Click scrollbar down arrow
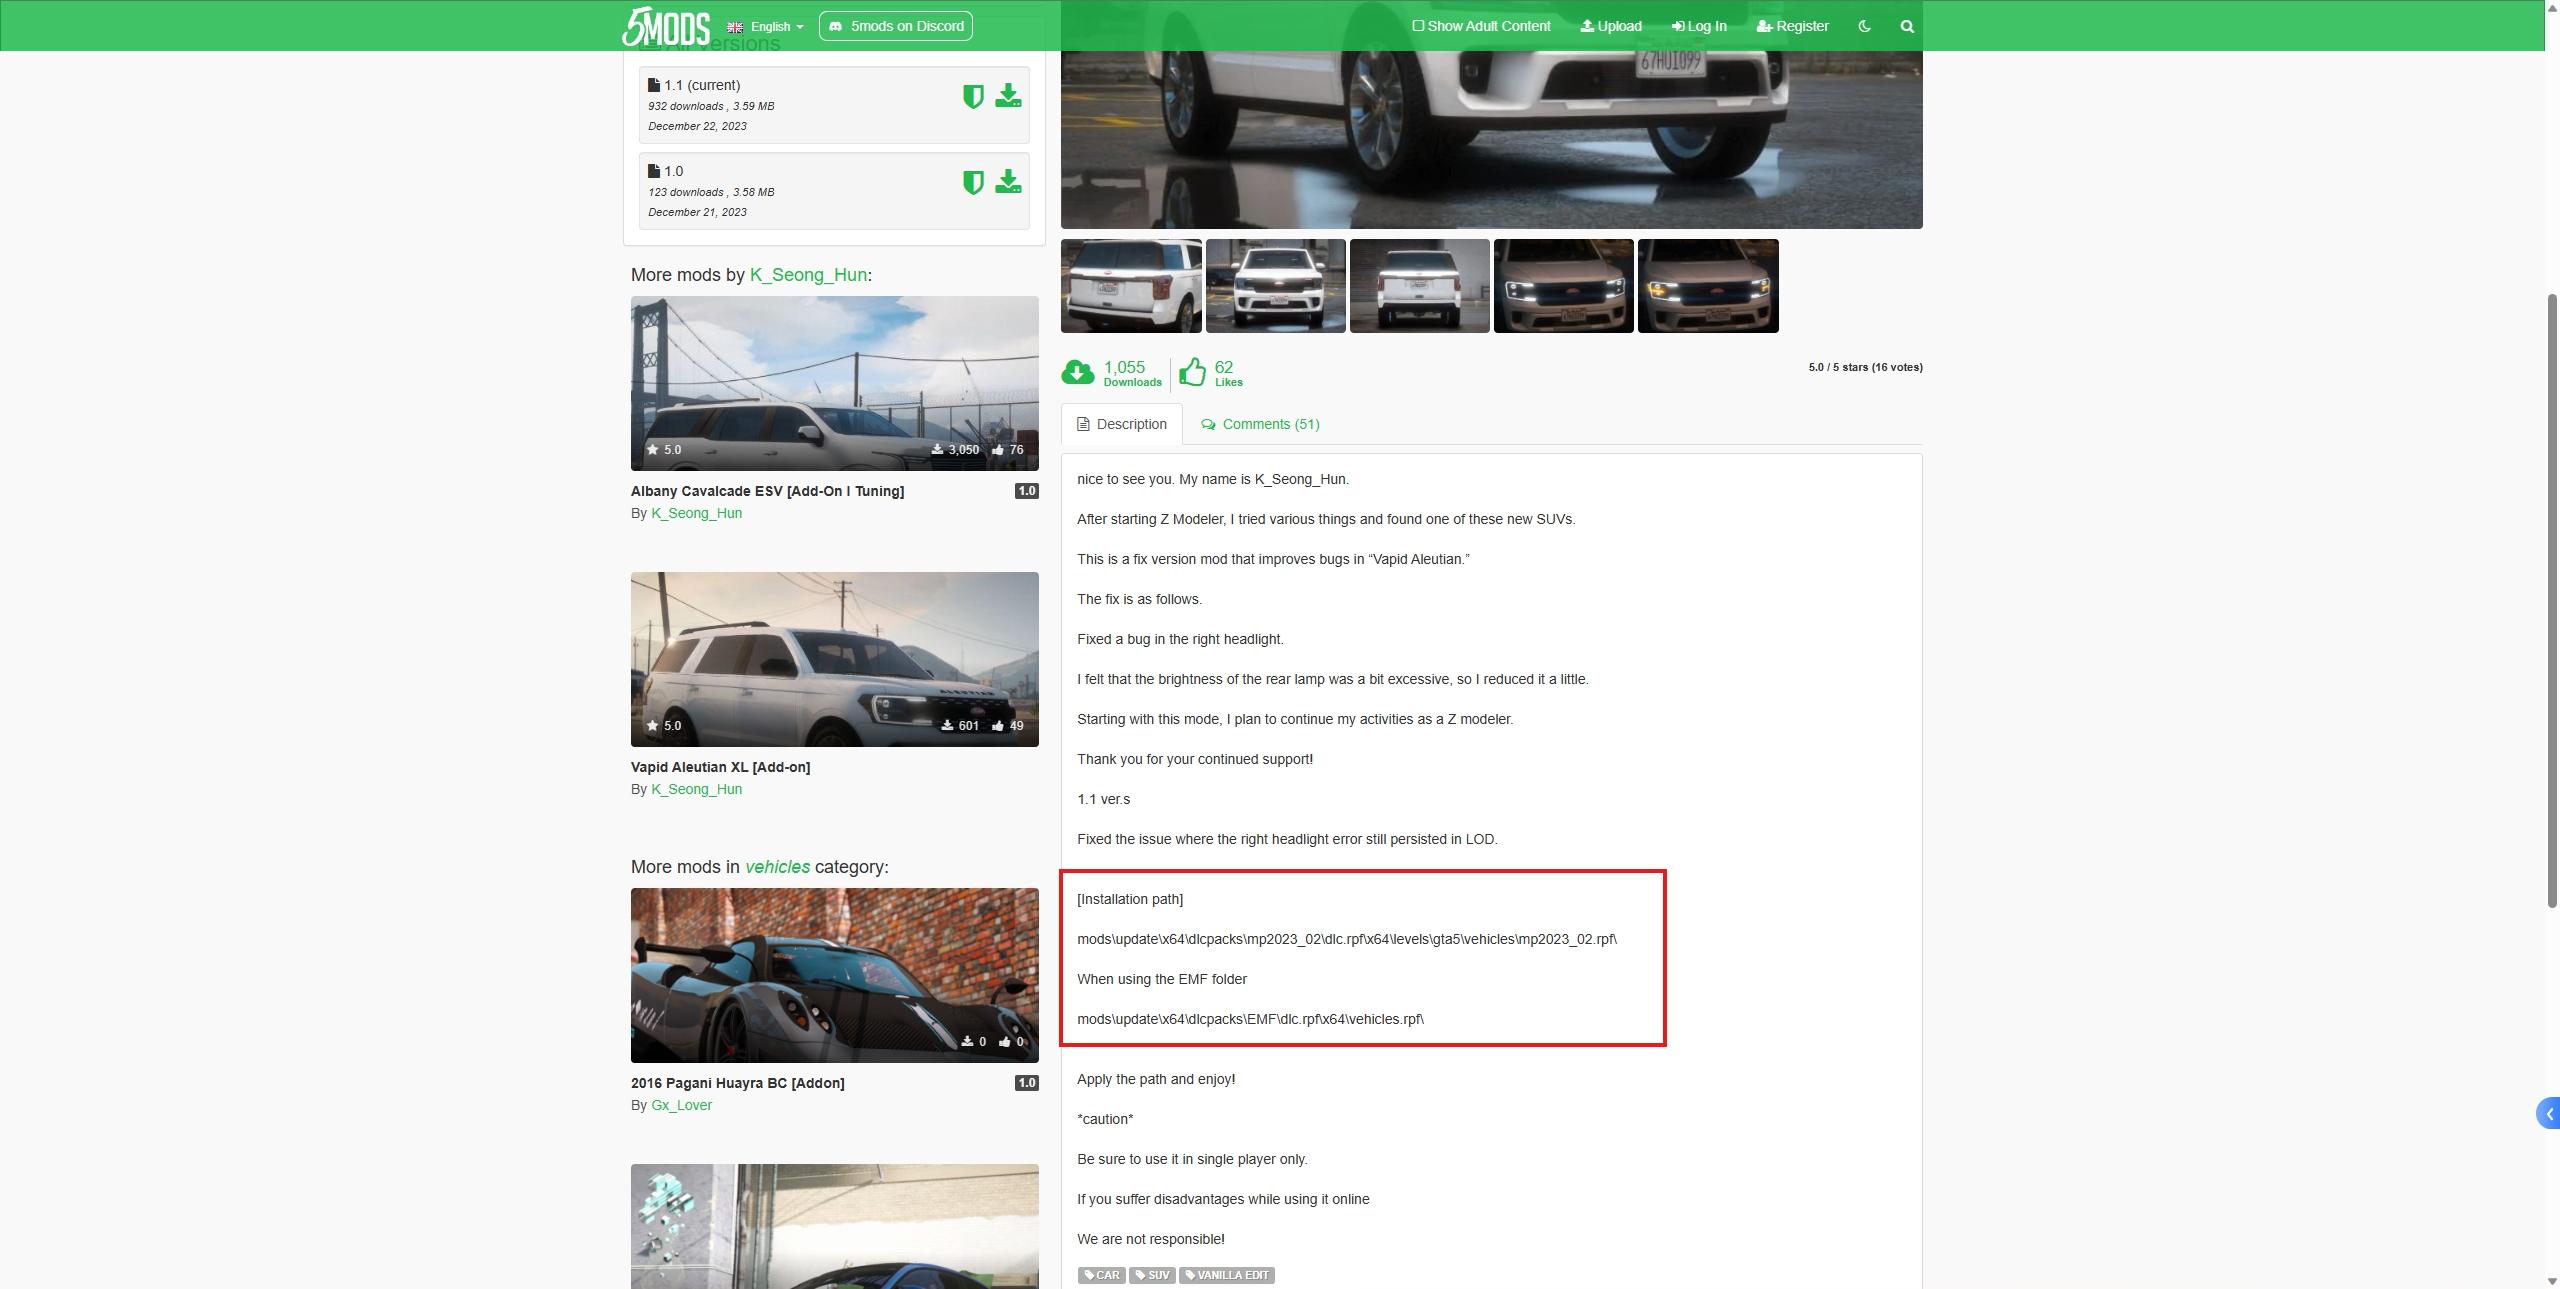 tap(2552, 1281)
